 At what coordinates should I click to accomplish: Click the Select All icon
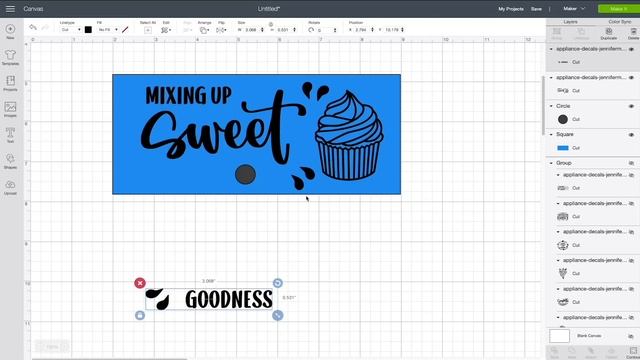coord(148,30)
